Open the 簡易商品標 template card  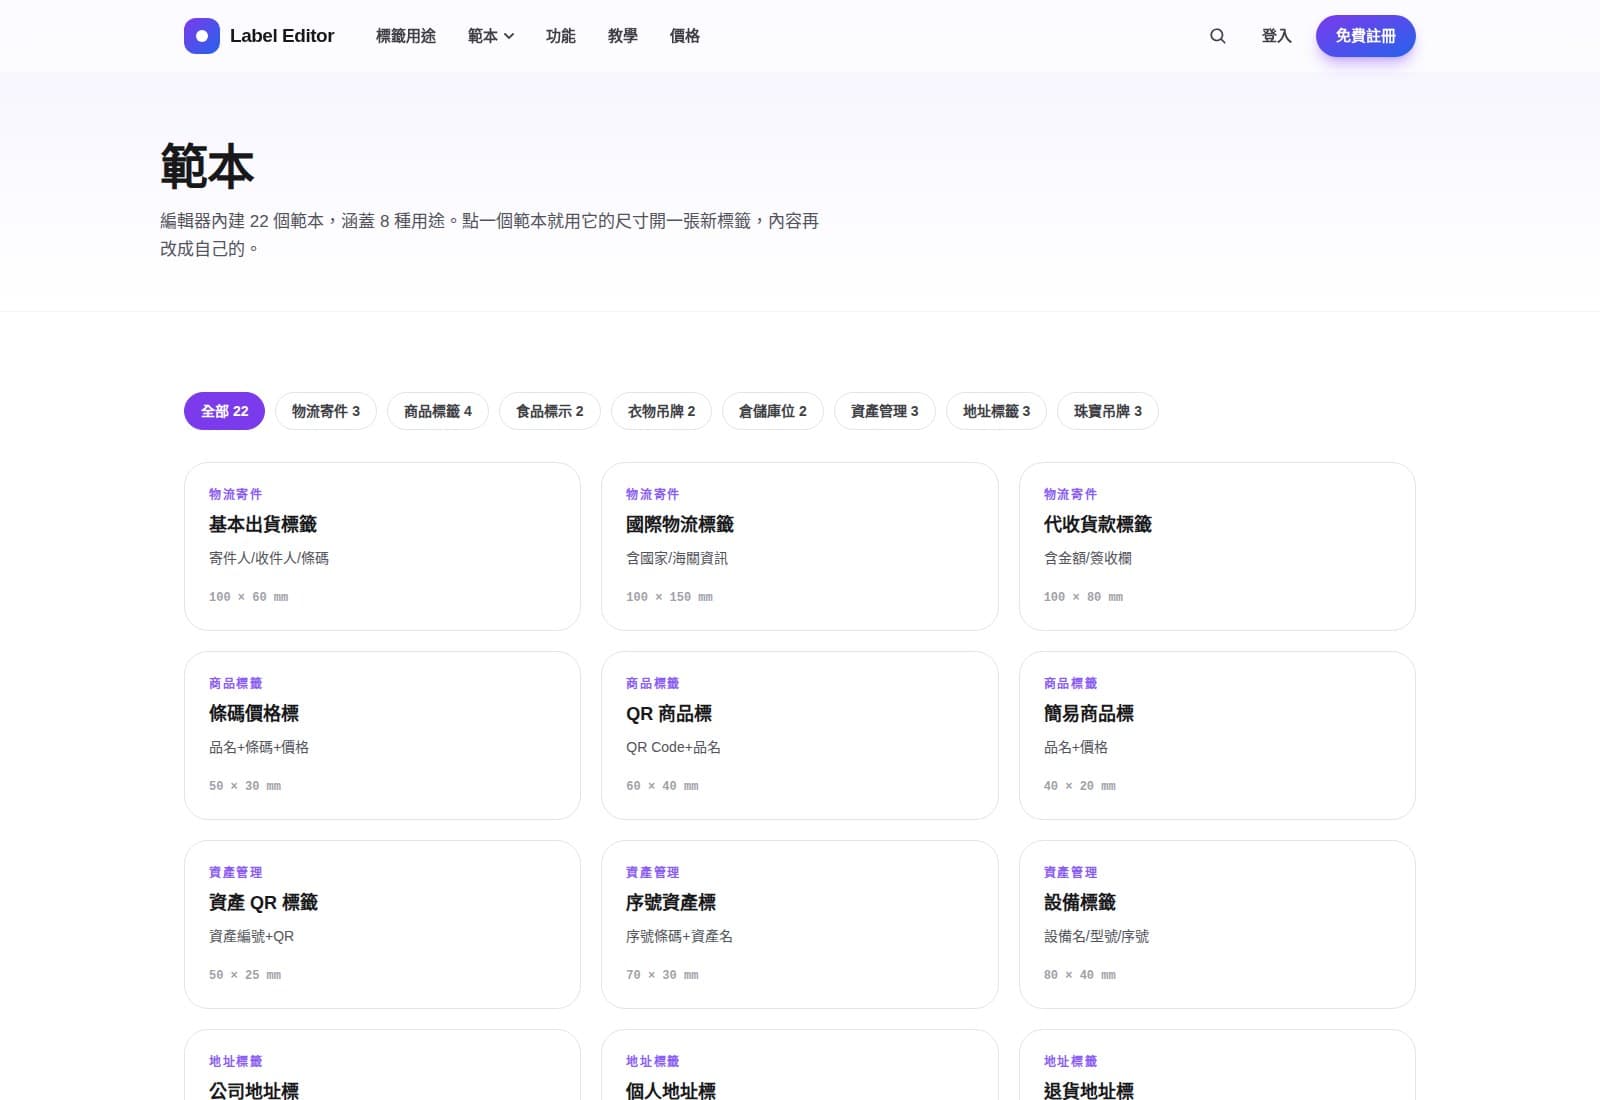point(1217,735)
